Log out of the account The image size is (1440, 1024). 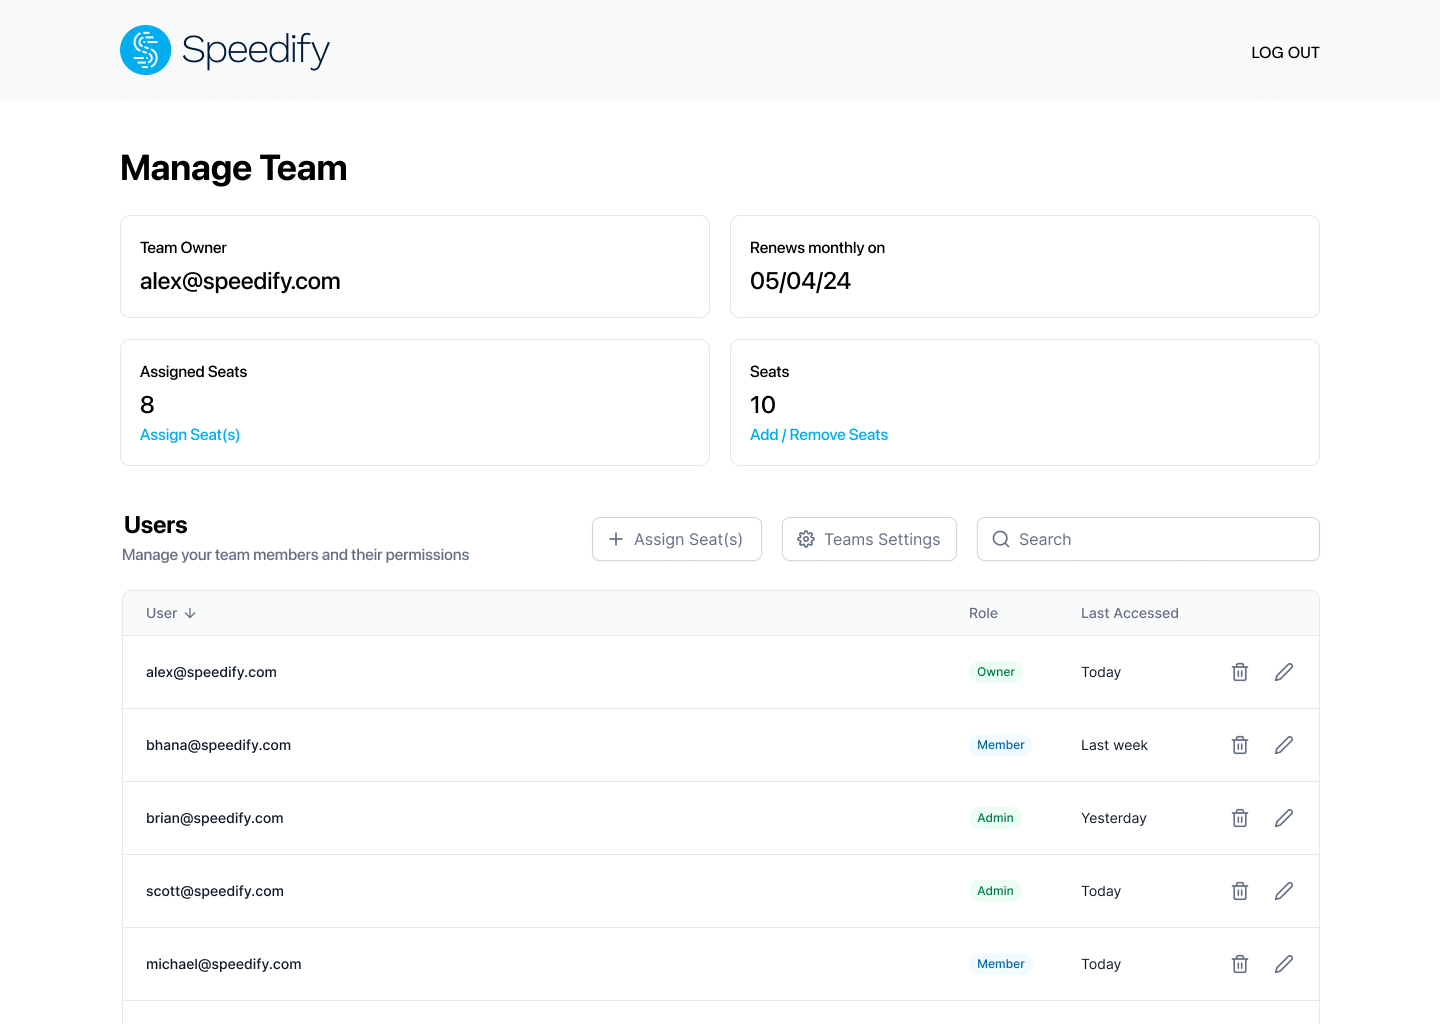[1285, 52]
